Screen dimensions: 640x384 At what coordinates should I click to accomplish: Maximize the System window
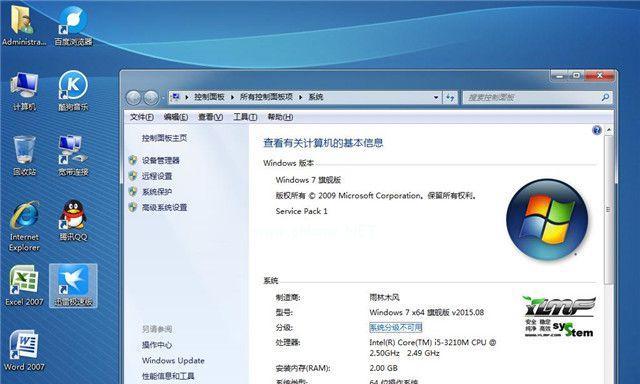pos(576,75)
